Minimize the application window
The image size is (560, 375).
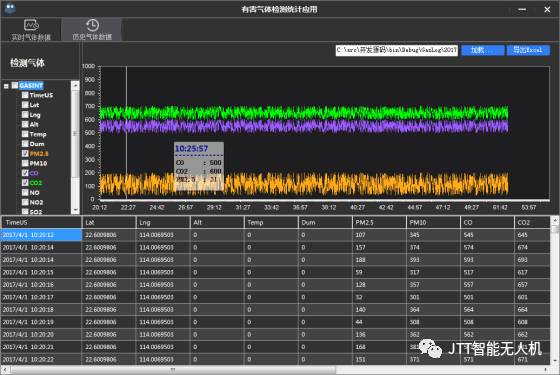pyautogui.click(x=522, y=10)
